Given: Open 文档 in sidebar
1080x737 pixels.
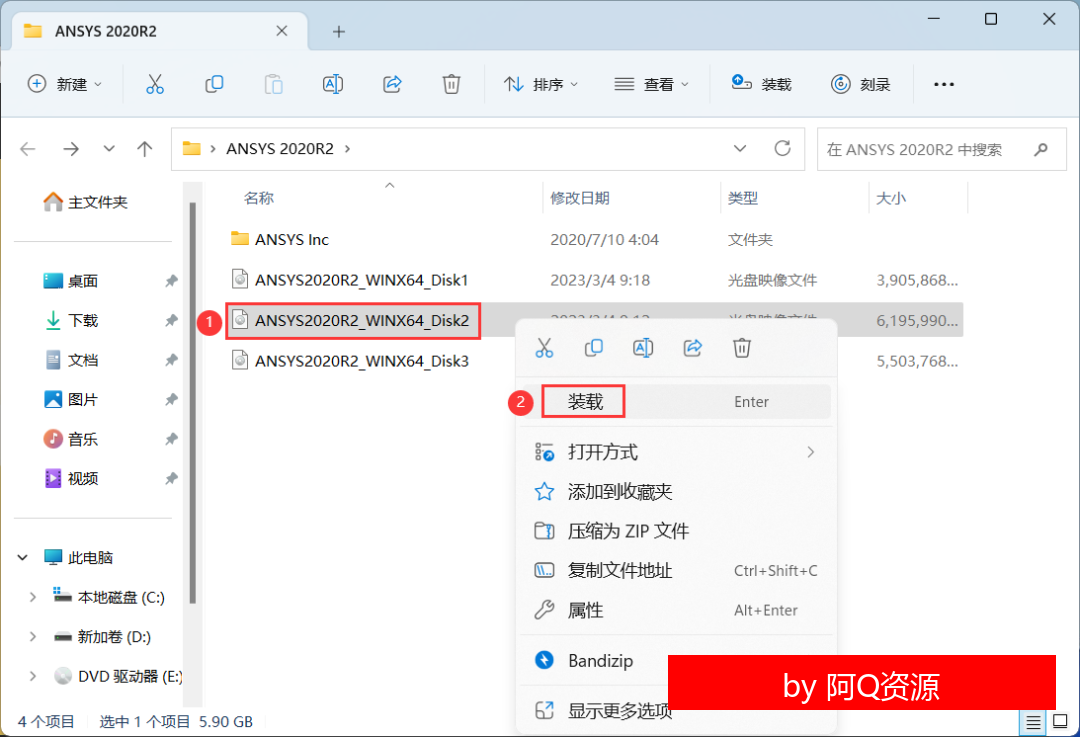Looking at the screenshot, I should point(71,360).
